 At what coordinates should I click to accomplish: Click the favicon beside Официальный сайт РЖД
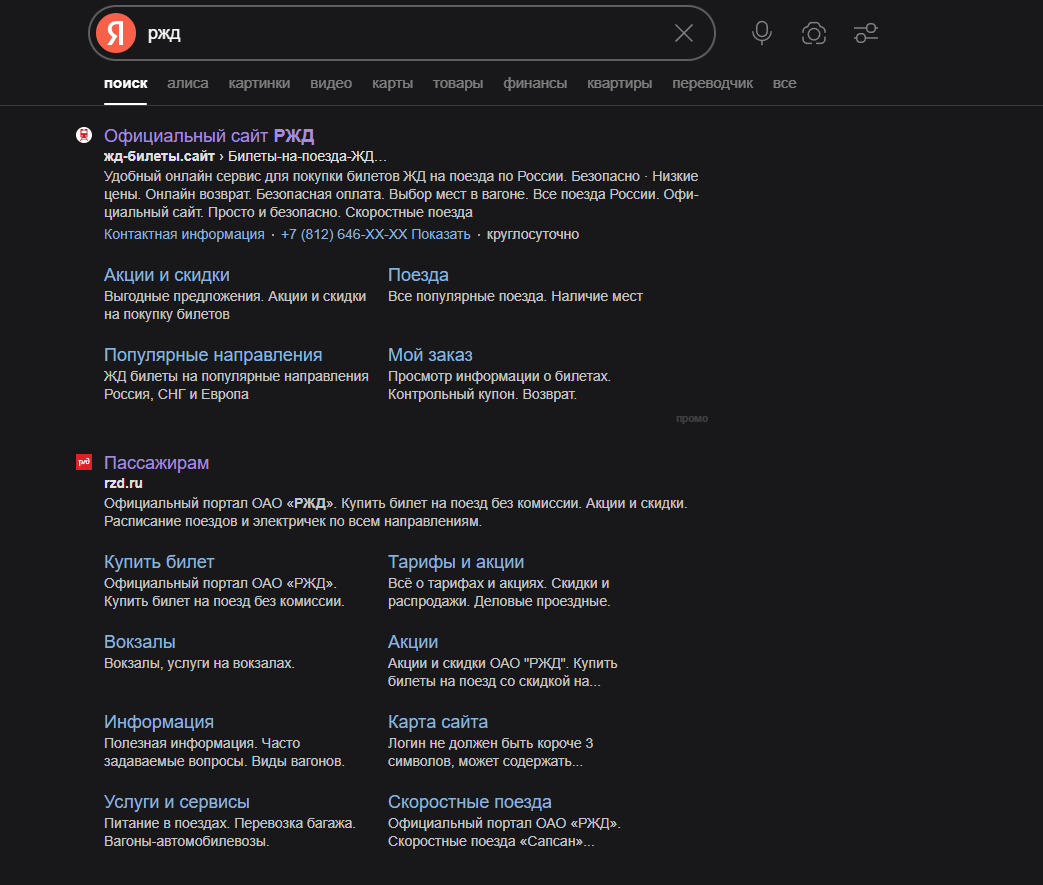(x=84, y=135)
